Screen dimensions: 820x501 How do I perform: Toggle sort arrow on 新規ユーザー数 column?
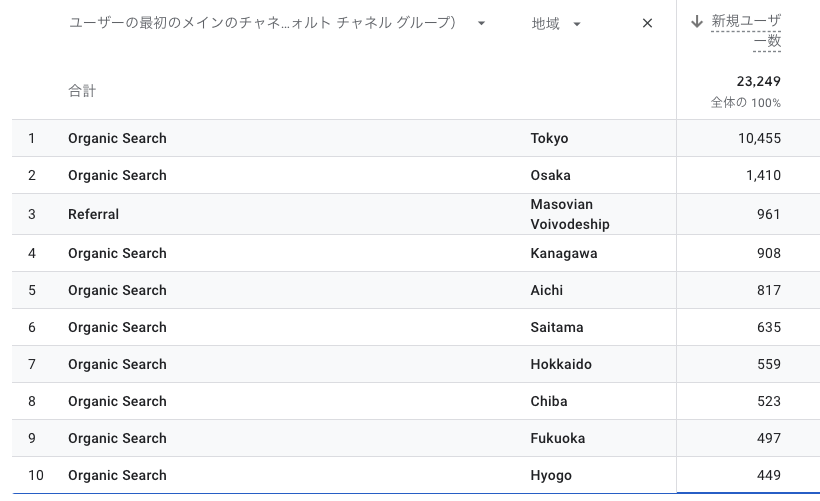pyautogui.click(x=697, y=21)
